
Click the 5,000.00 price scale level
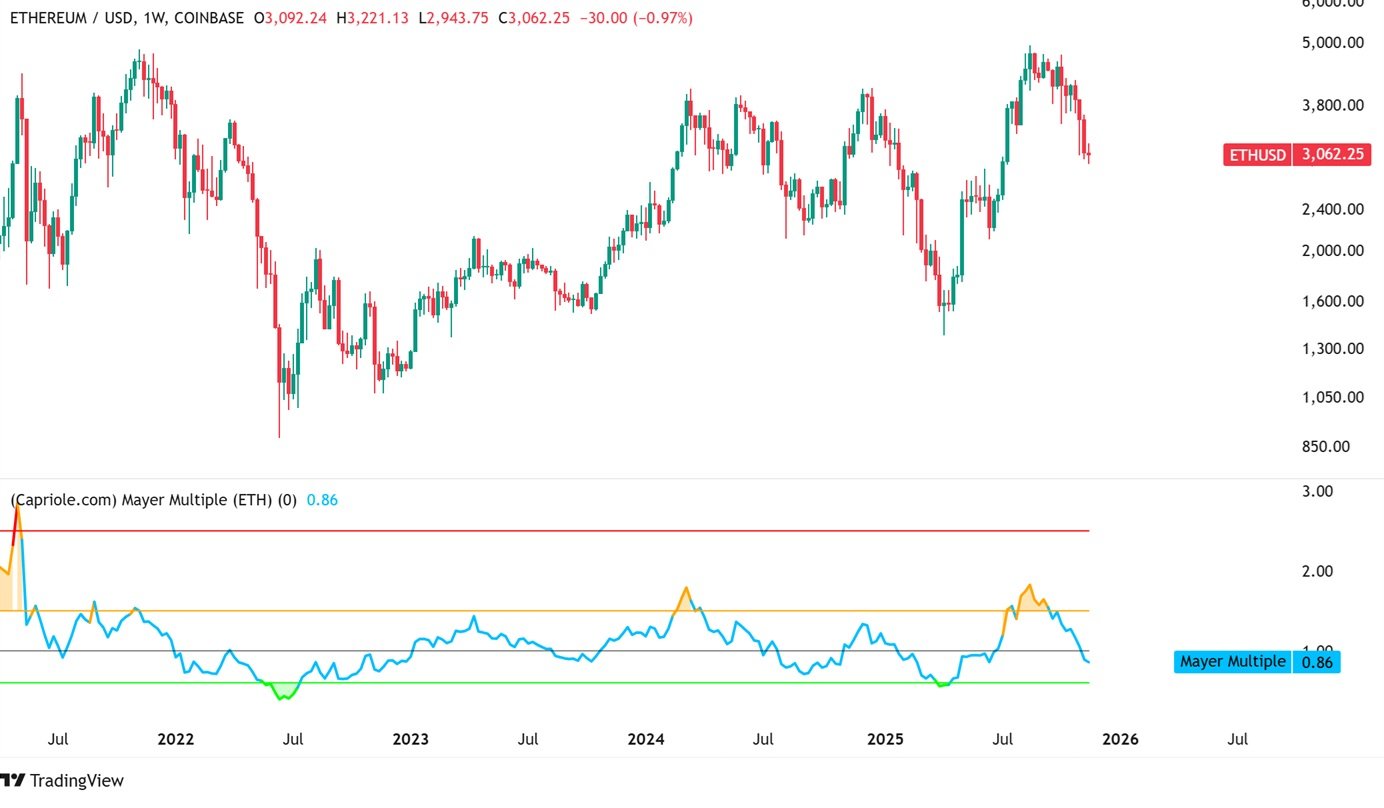coord(1332,42)
